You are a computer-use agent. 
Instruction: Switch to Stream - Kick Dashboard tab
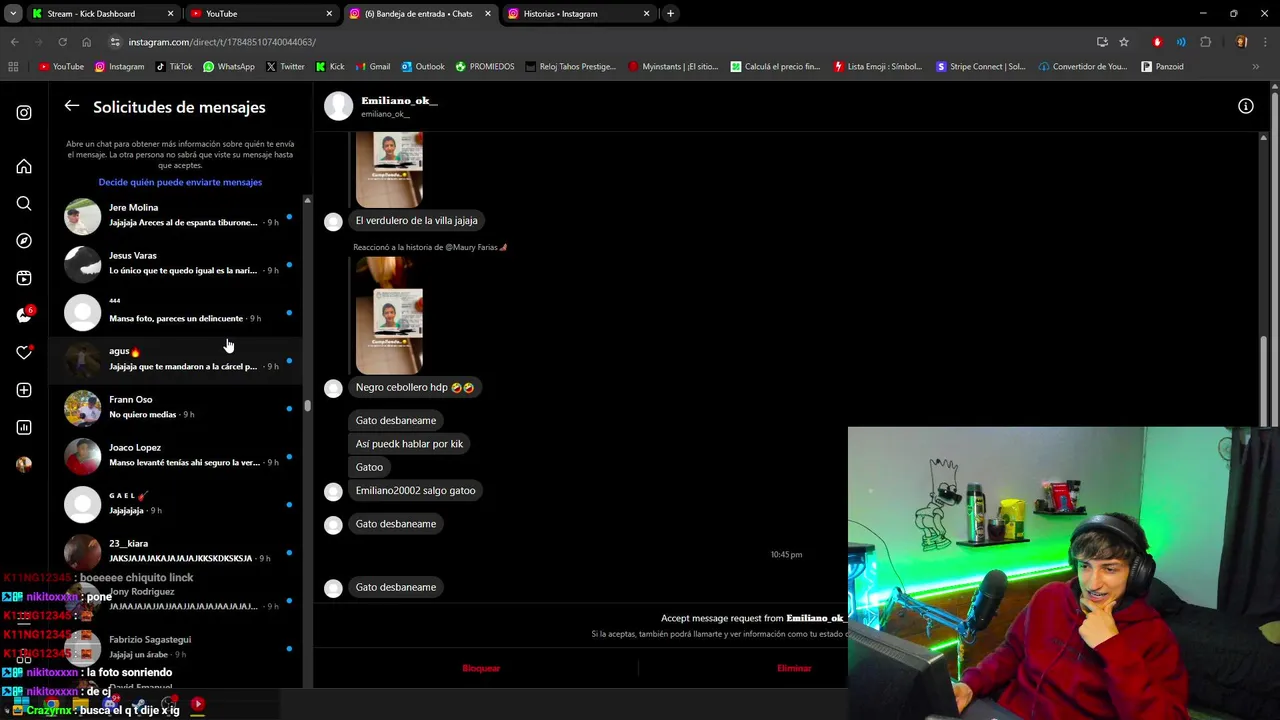coord(103,14)
